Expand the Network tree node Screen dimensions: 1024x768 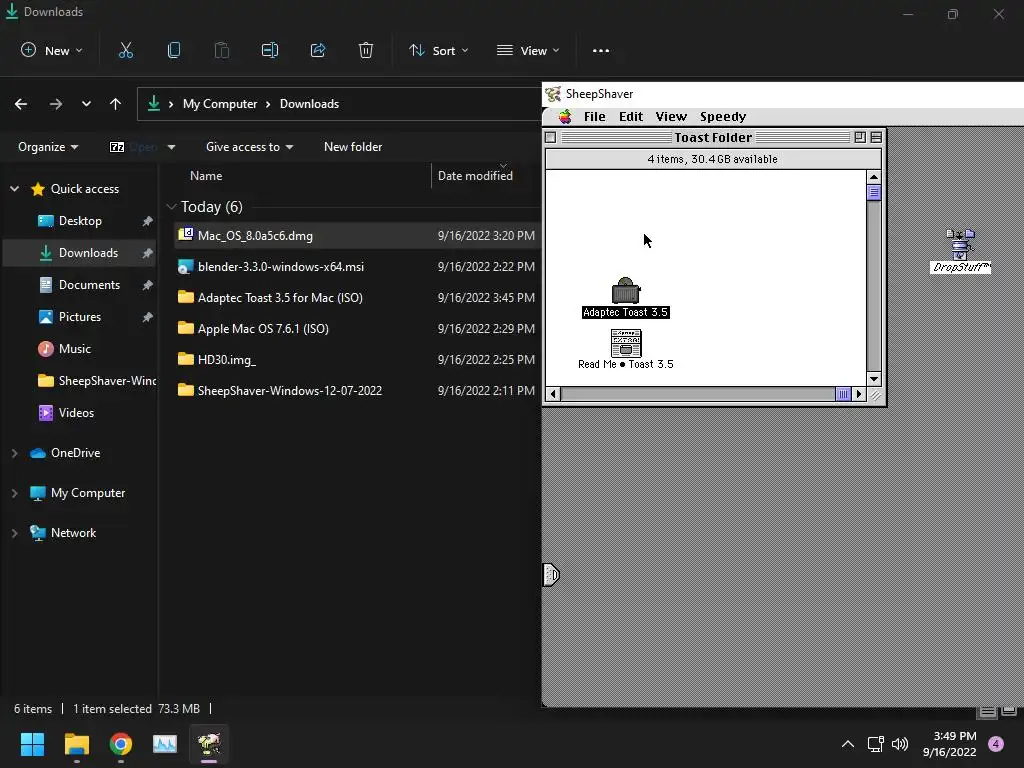pos(14,533)
